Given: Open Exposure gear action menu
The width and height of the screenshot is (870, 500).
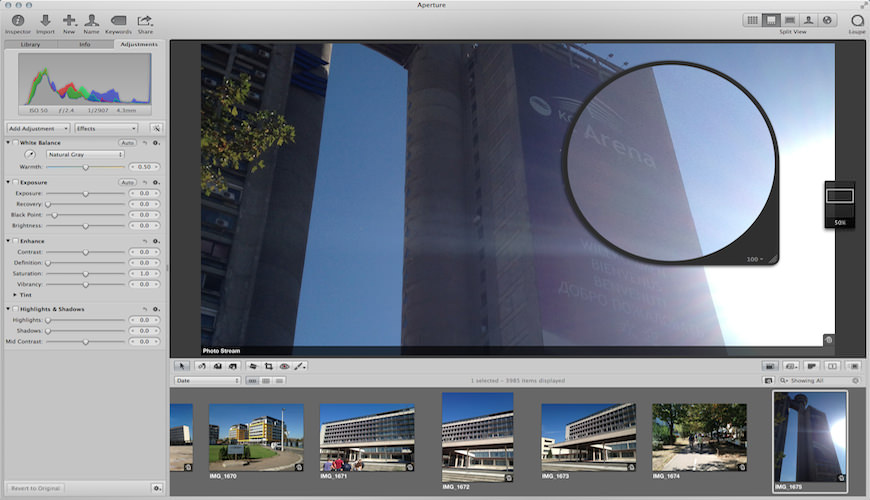Looking at the screenshot, I should [x=156, y=182].
